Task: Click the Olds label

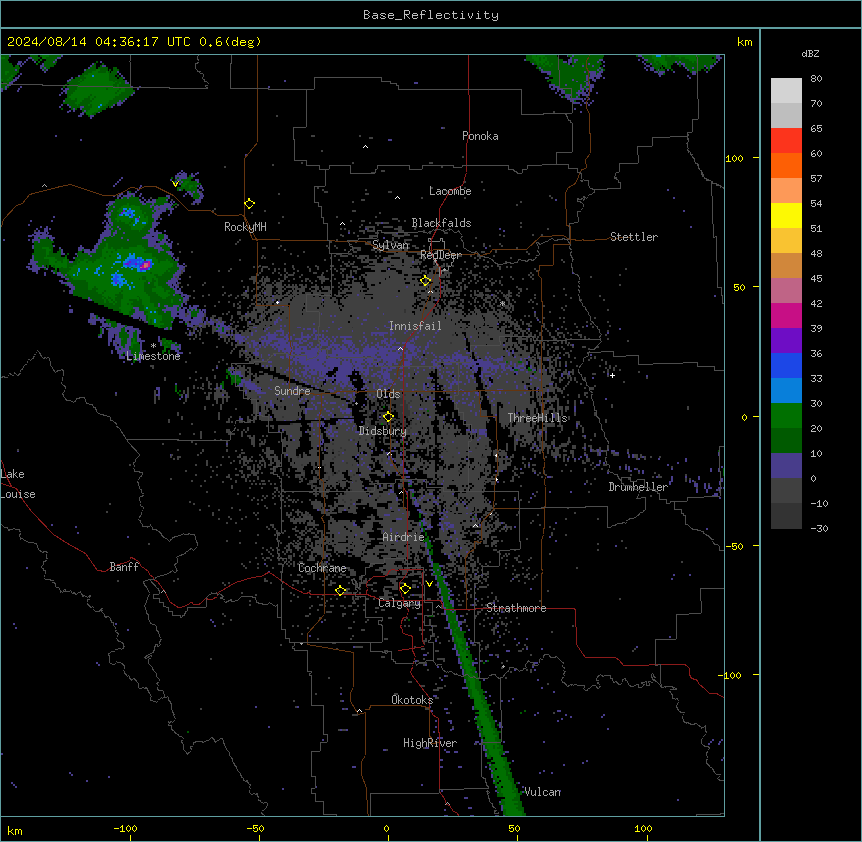Action: click(388, 394)
